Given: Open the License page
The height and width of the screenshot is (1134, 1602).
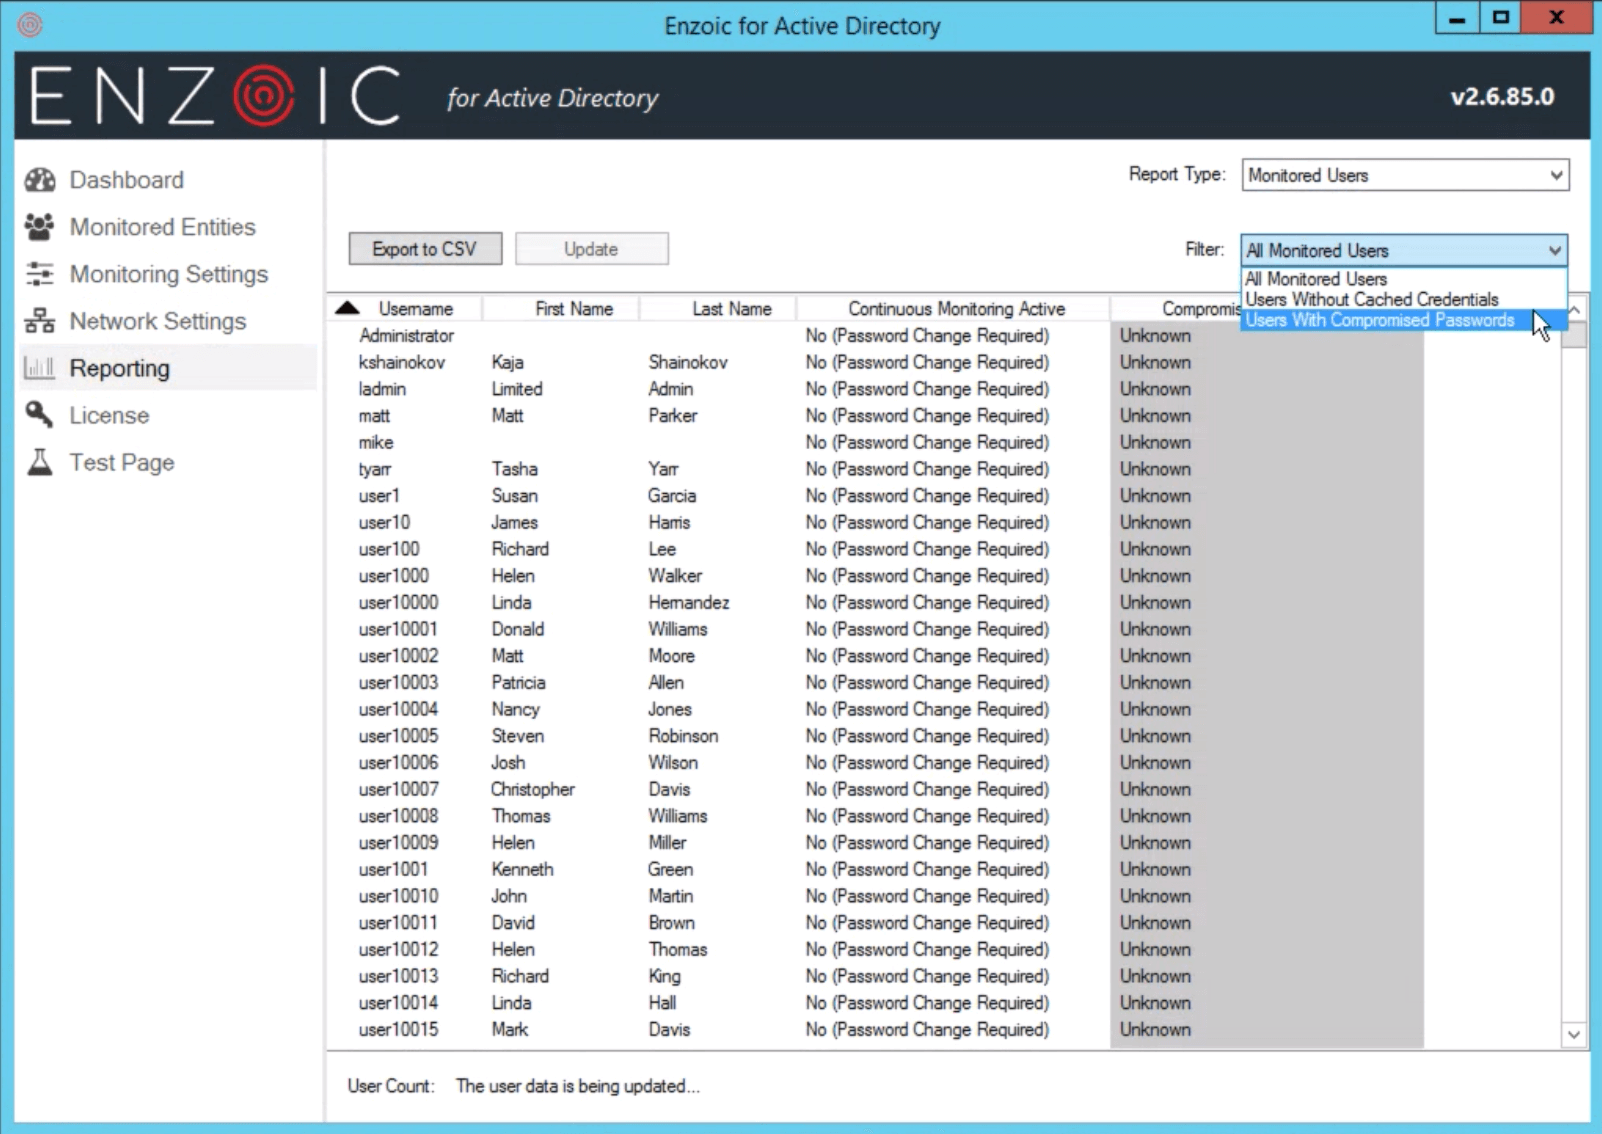Looking at the screenshot, I should (x=109, y=415).
